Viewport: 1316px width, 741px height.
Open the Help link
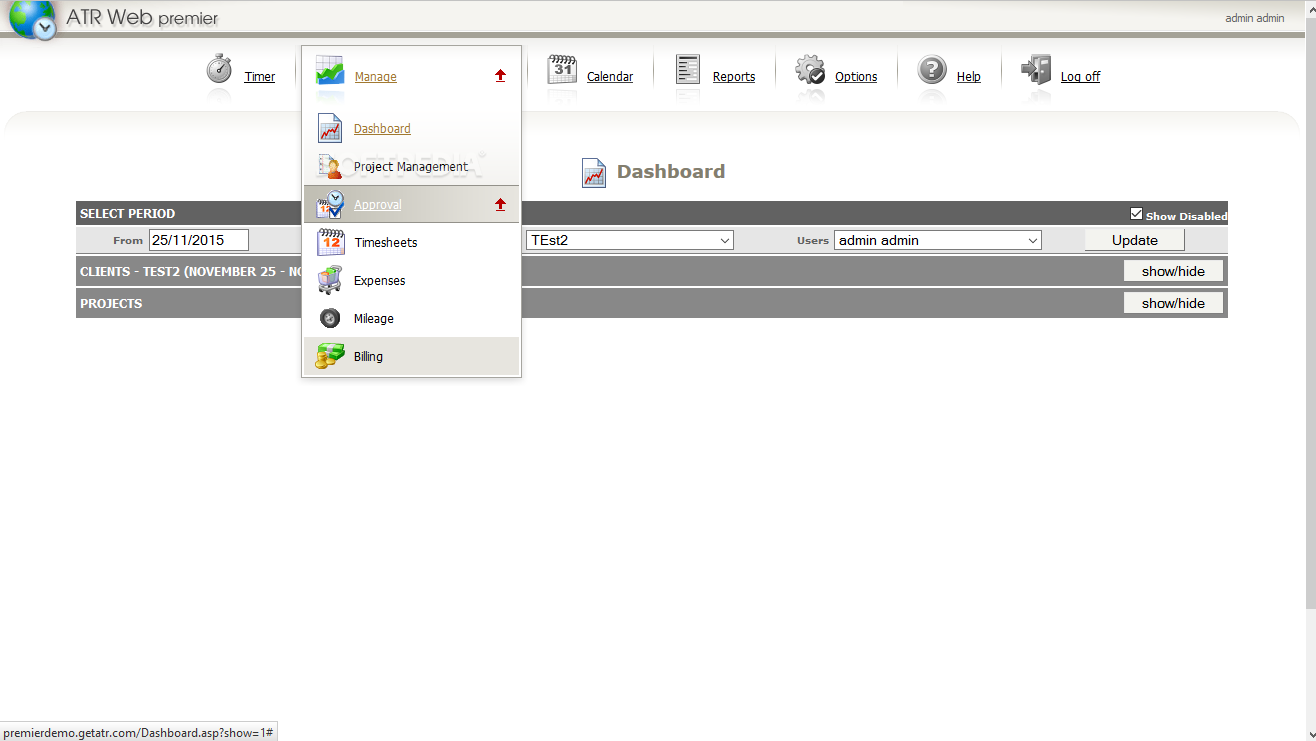tap(969, 77)
